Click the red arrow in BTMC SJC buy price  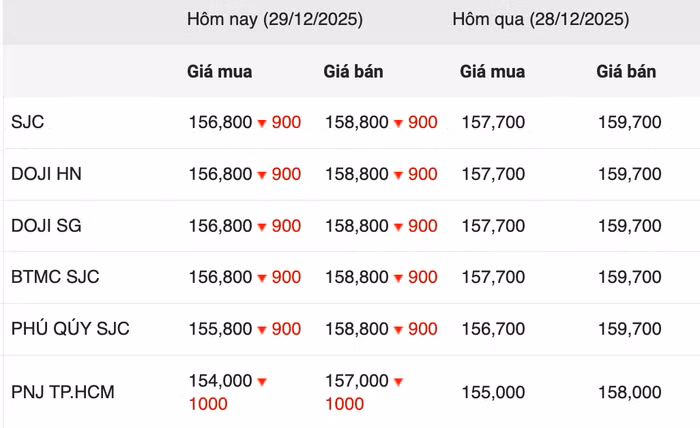(x=262, y=278)
